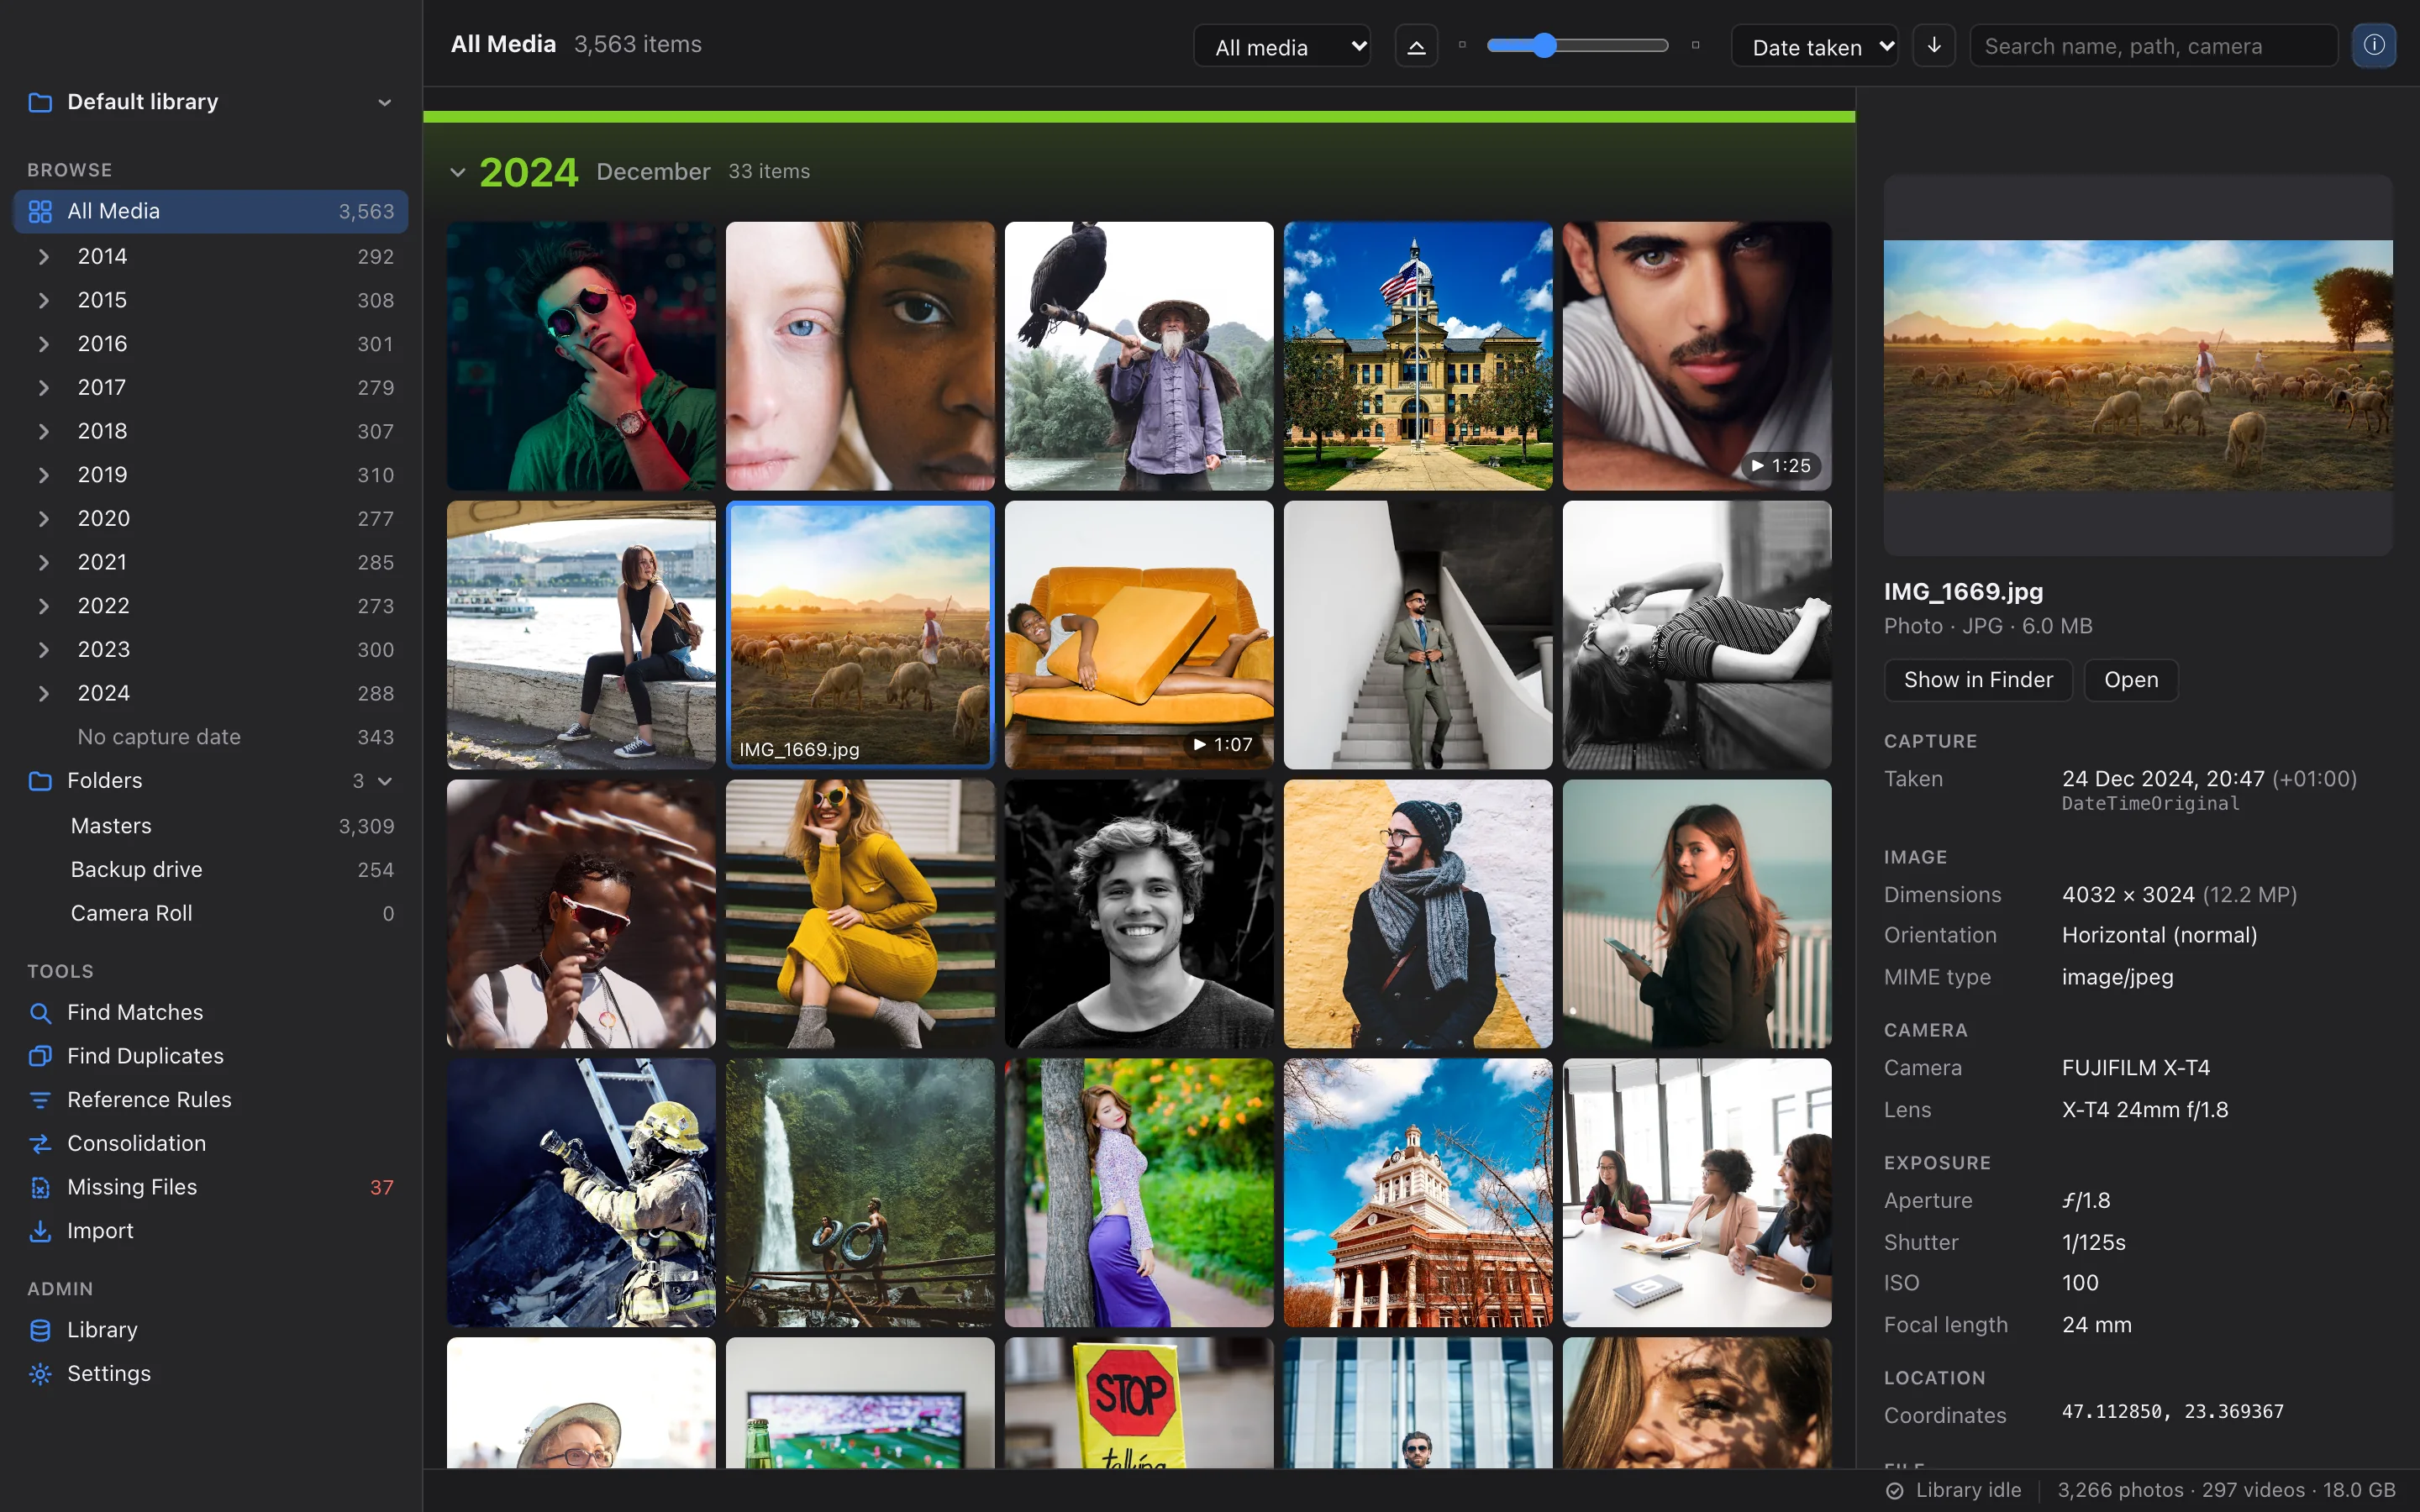Collapse the Folders section chevron

(x=385, y=781)
